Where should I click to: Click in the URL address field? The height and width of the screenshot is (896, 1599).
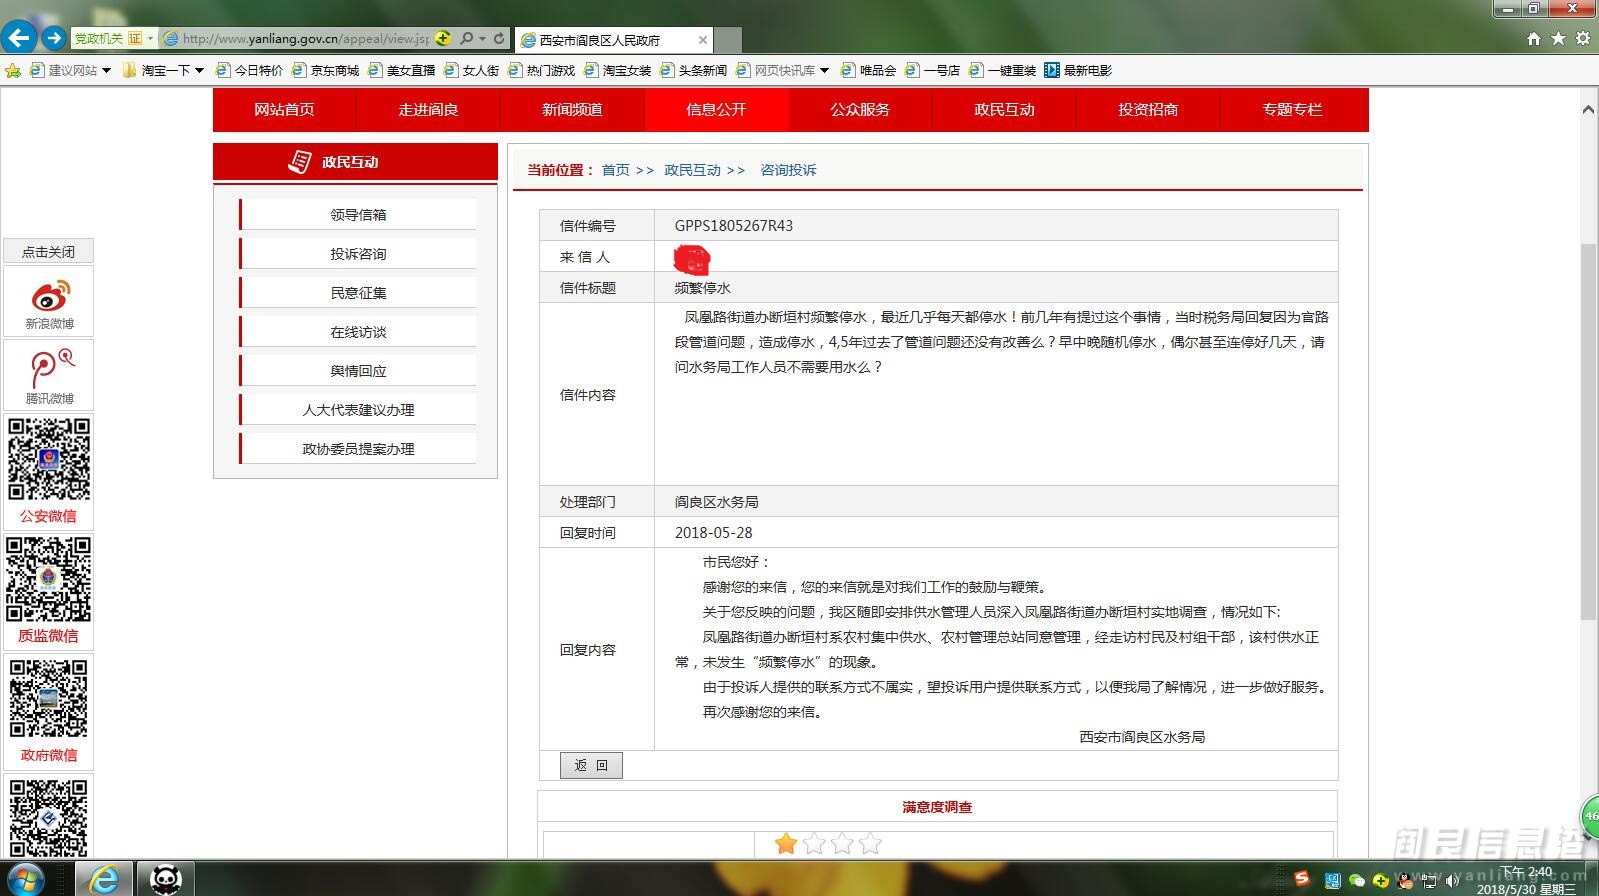(x=305, y=39)
